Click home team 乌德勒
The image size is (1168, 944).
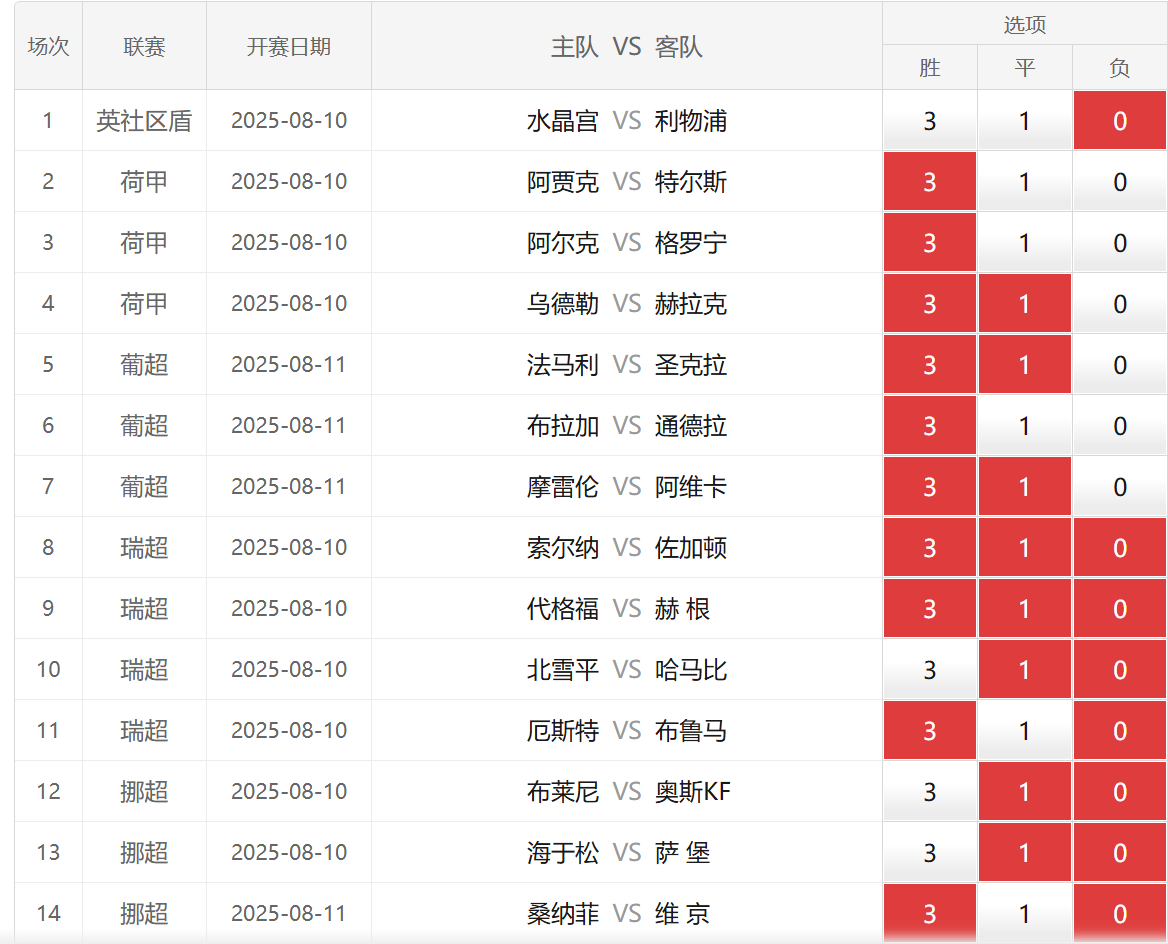pos(562,304)
